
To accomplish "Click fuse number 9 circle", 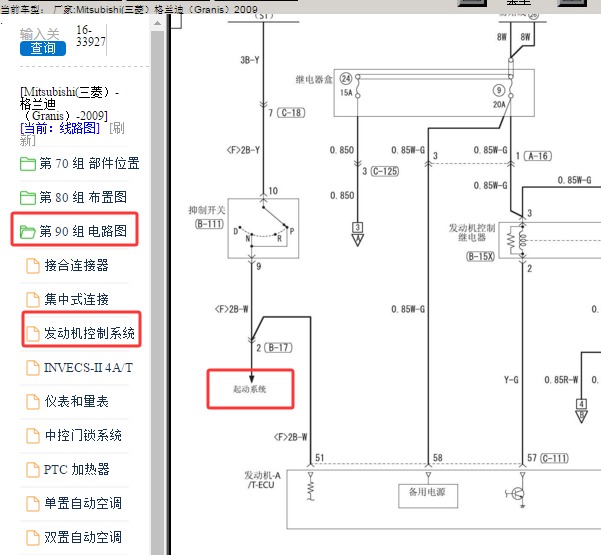I will (499, 90).
